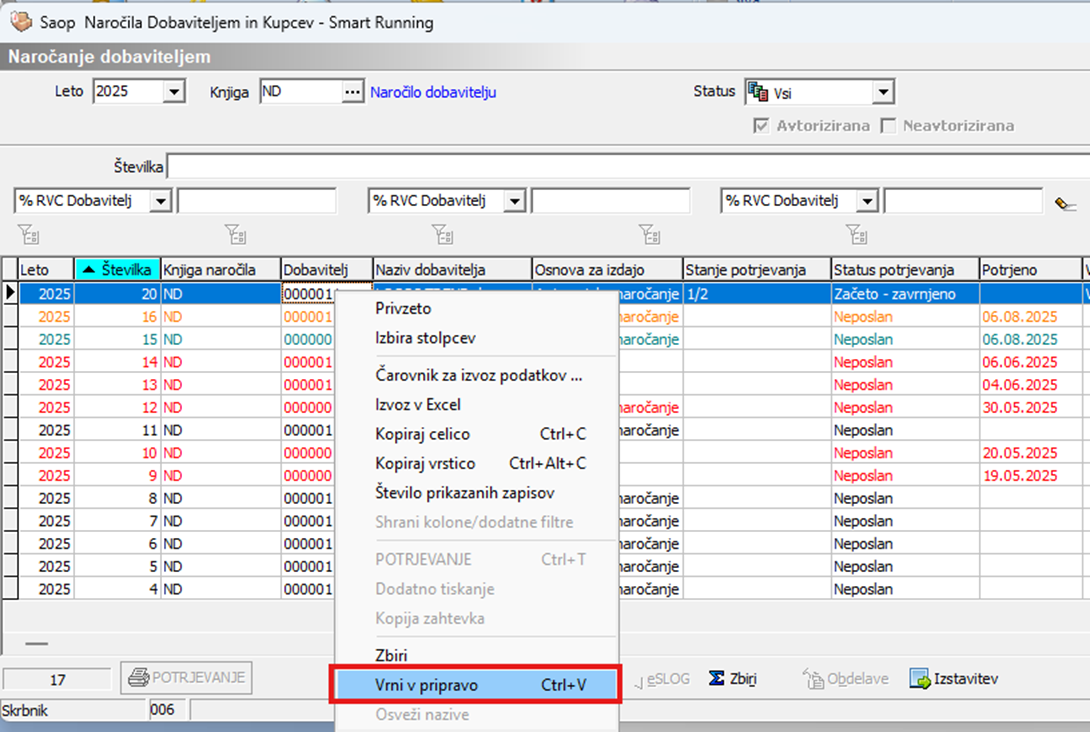Open Čarovnik za izvoz podatkov

[476, 375]
